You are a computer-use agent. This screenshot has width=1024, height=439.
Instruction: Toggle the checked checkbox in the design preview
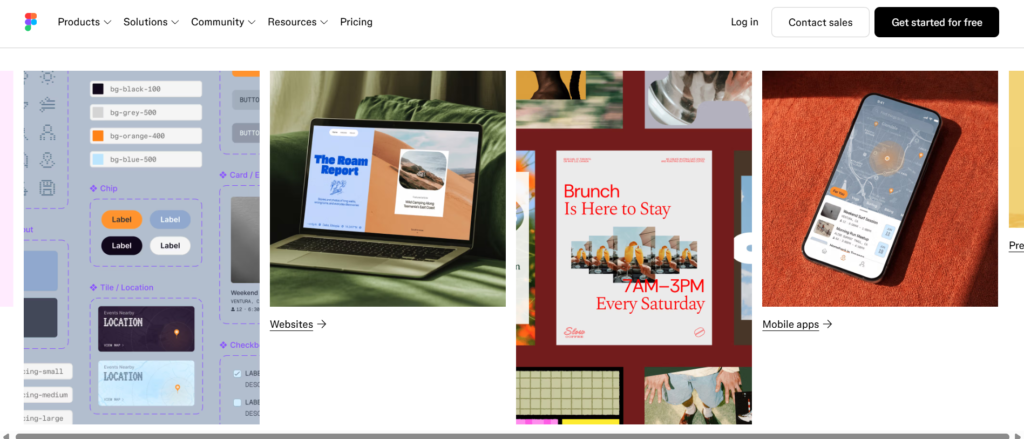(x=237, y=374)
